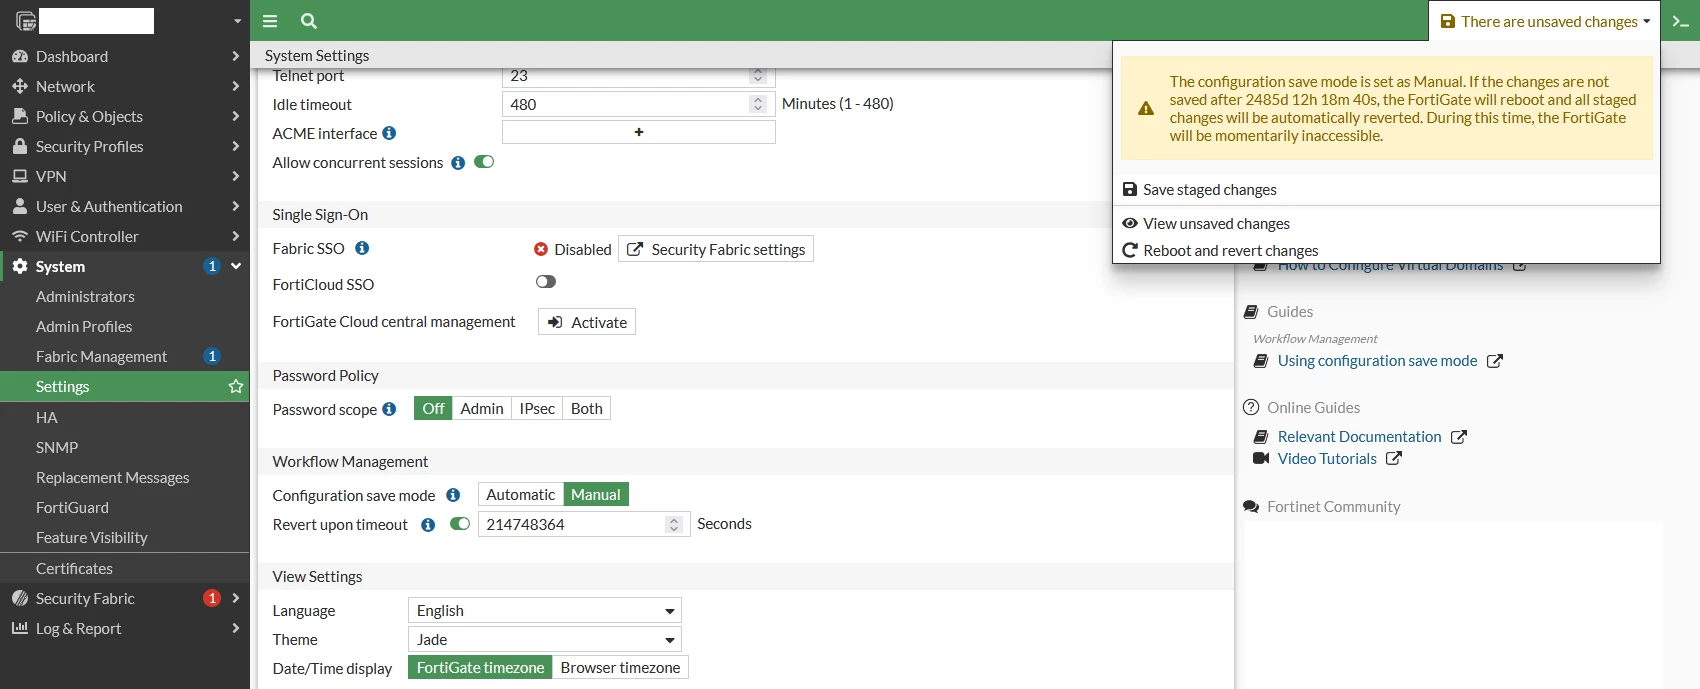Click external link icon beside Relevant Documentation
Viewport: 1700px width, 689px height.
(x=1459, y=437)
